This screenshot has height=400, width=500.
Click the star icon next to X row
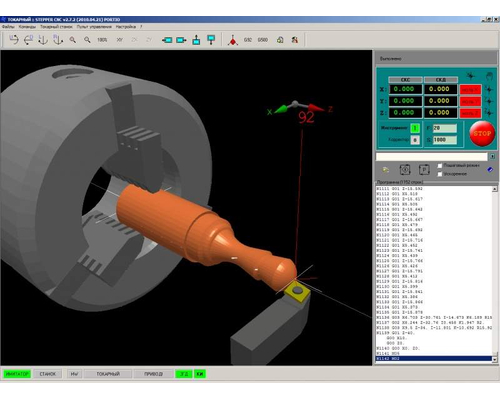pyautogui.click(x=489, y=89)
